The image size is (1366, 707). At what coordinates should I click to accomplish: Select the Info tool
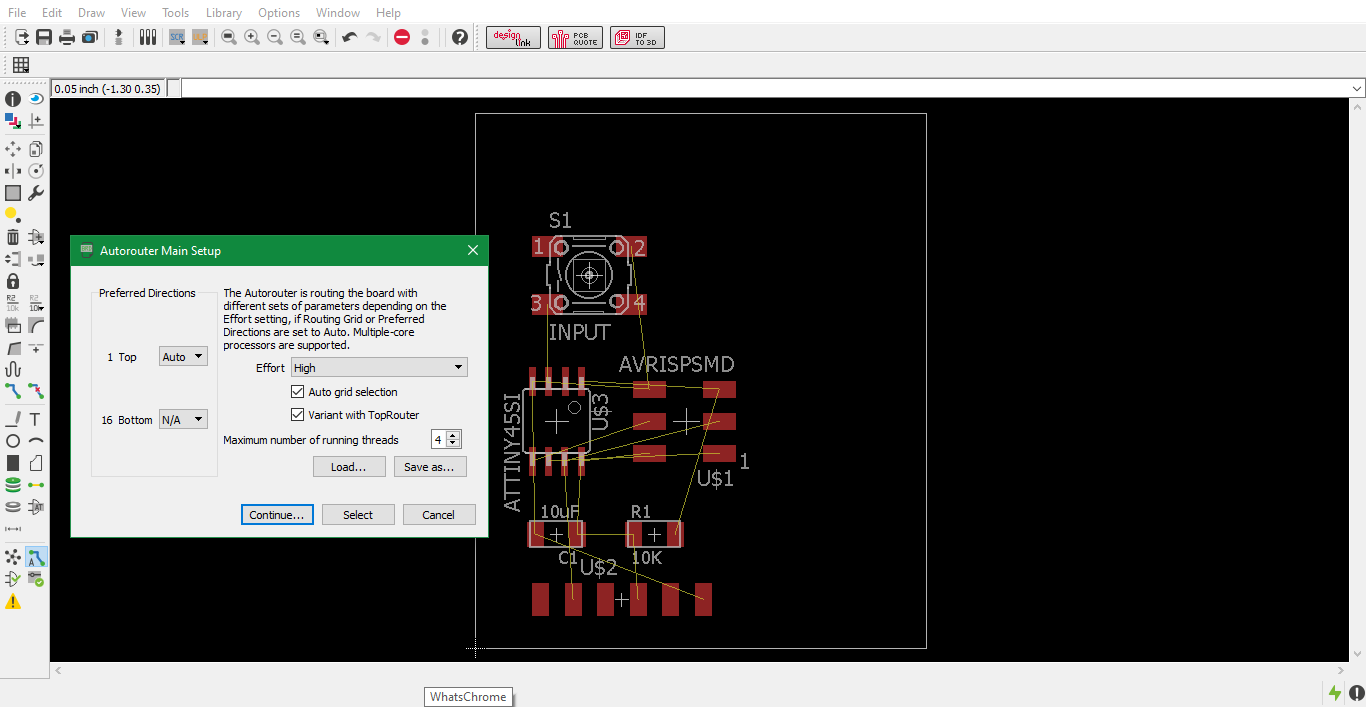pos(12,99)
